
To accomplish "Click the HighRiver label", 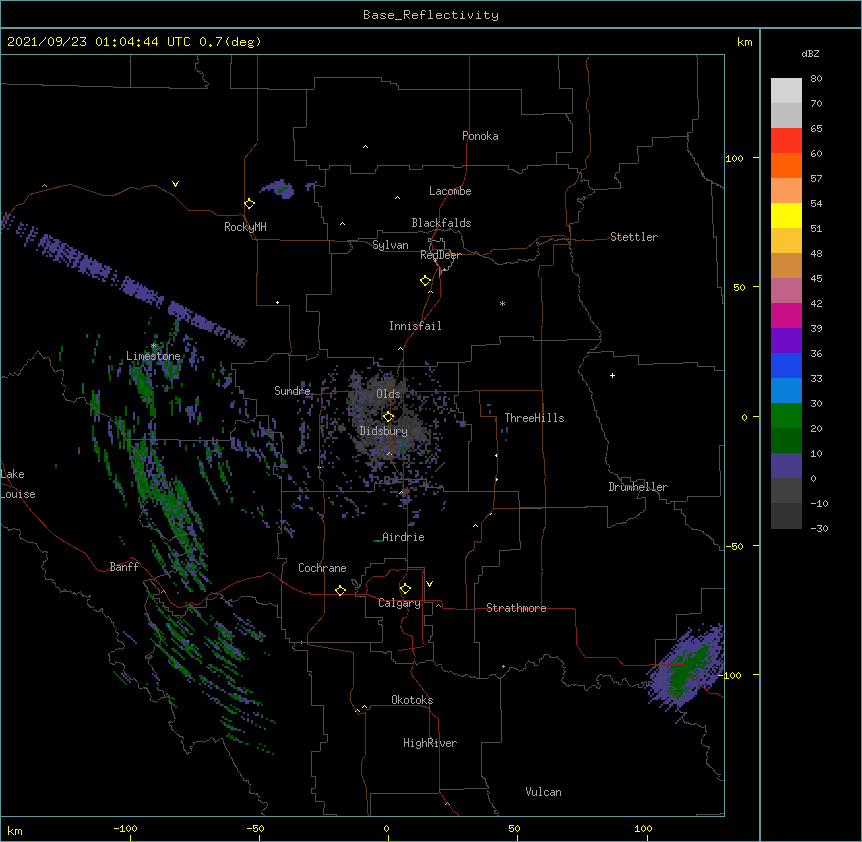I will point(430,743).
